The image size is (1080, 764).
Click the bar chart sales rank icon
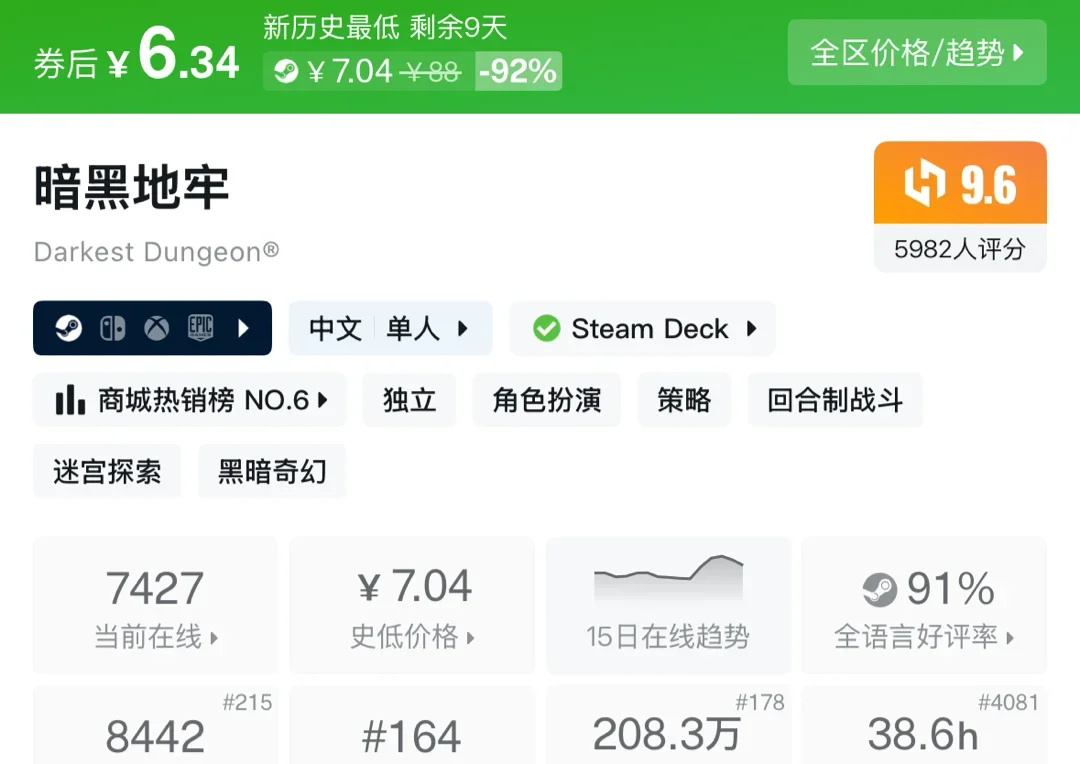click(70, 400)
